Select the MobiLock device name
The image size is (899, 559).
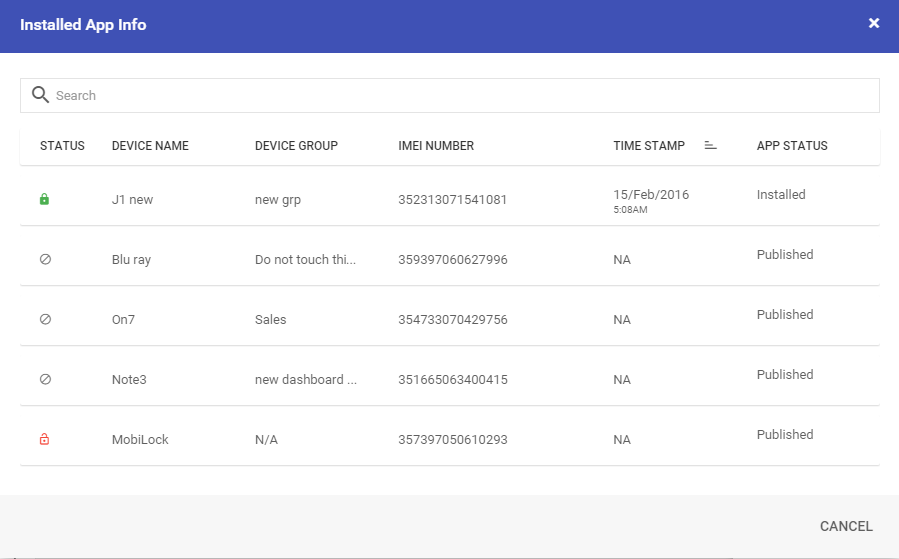(140, 440)
